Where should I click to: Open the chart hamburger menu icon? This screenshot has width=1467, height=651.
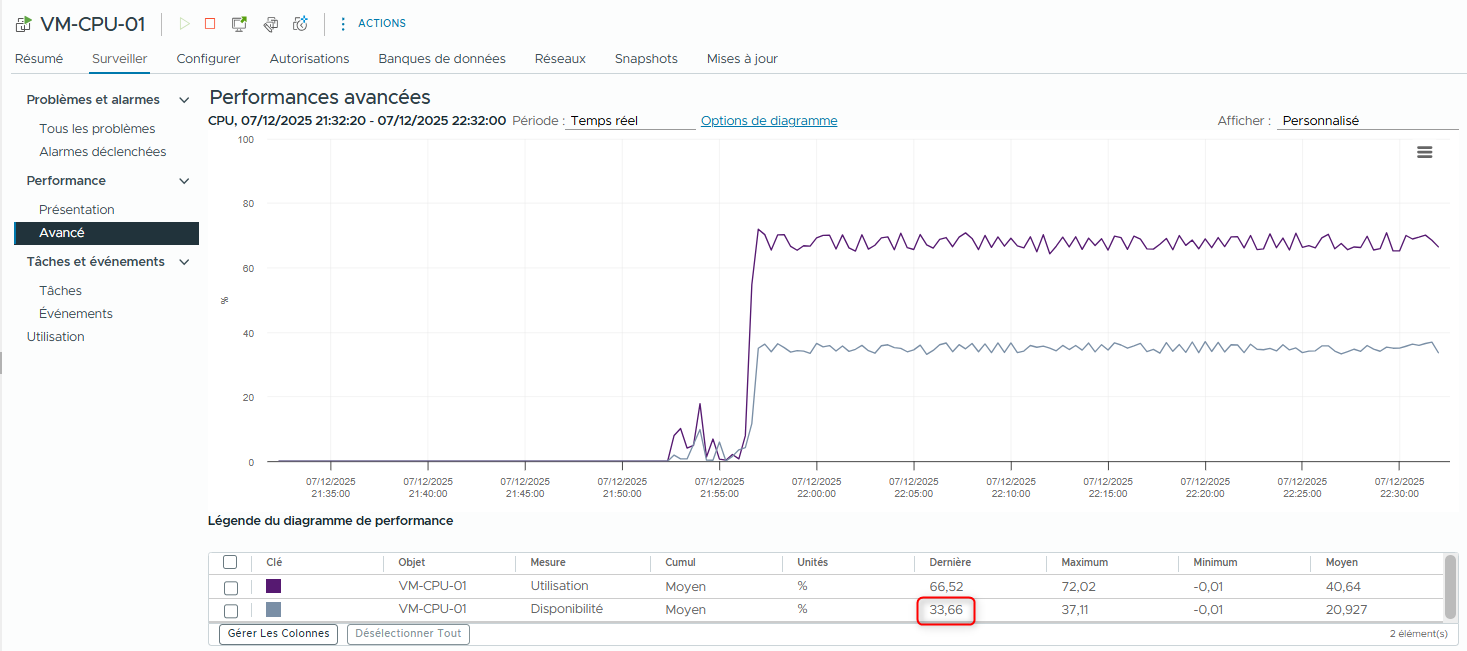pos(1425,152)
